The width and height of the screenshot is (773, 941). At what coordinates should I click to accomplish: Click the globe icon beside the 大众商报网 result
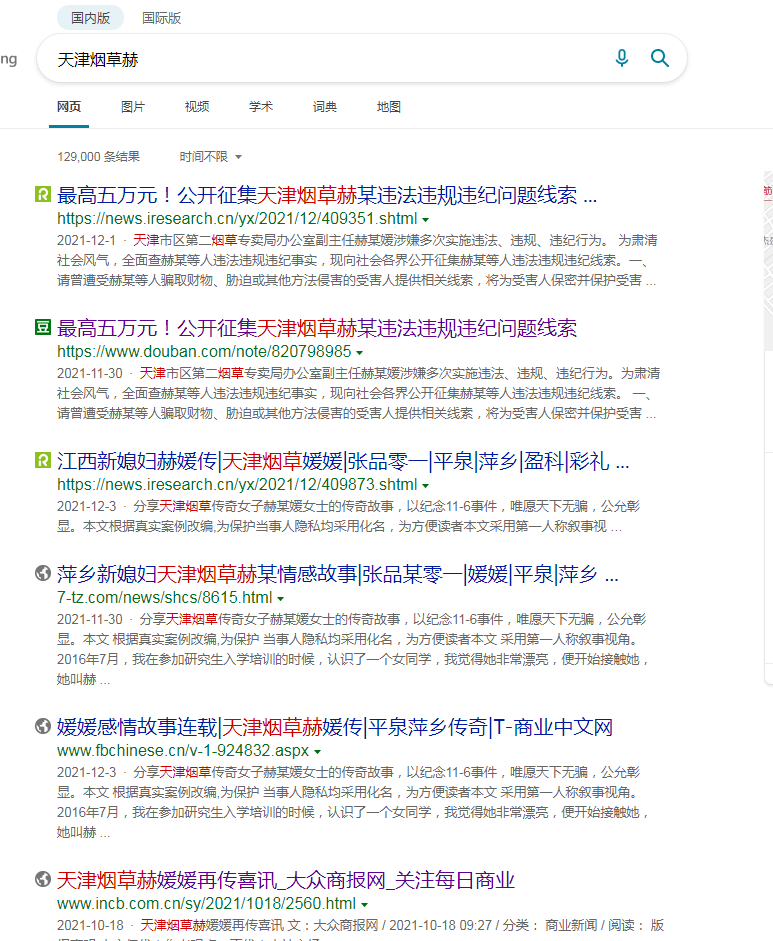pos(43,879)
